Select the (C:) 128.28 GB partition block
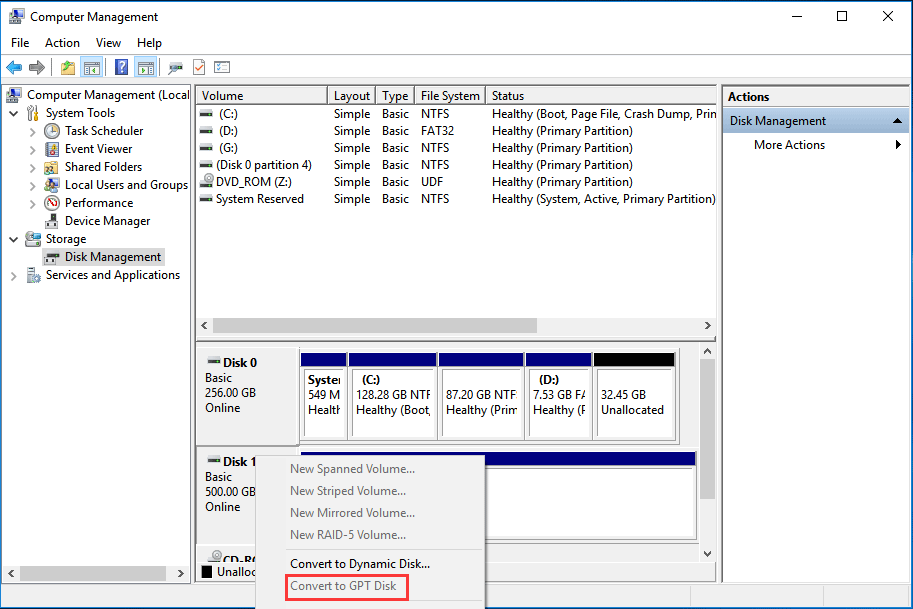Viewport: 913px width, 609px height. pos(392,395)
